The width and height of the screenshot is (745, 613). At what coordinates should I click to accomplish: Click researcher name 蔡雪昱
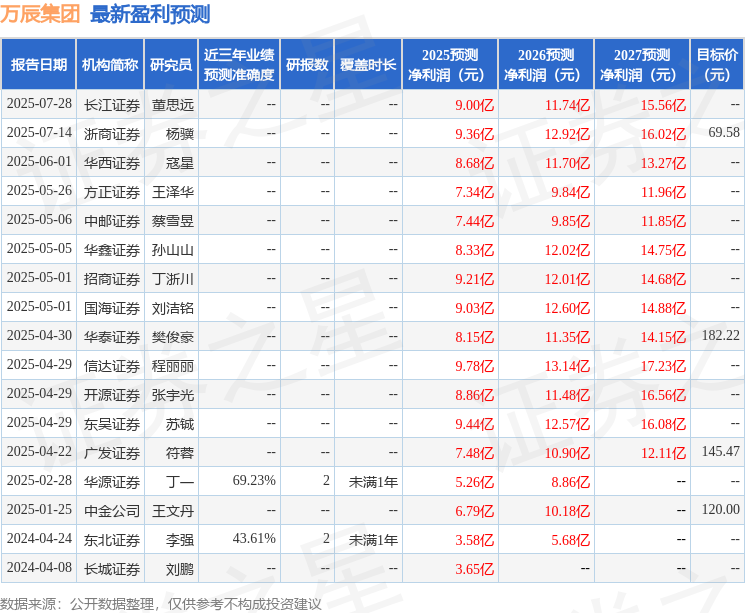pyautogui.click(x=173, y=220)
